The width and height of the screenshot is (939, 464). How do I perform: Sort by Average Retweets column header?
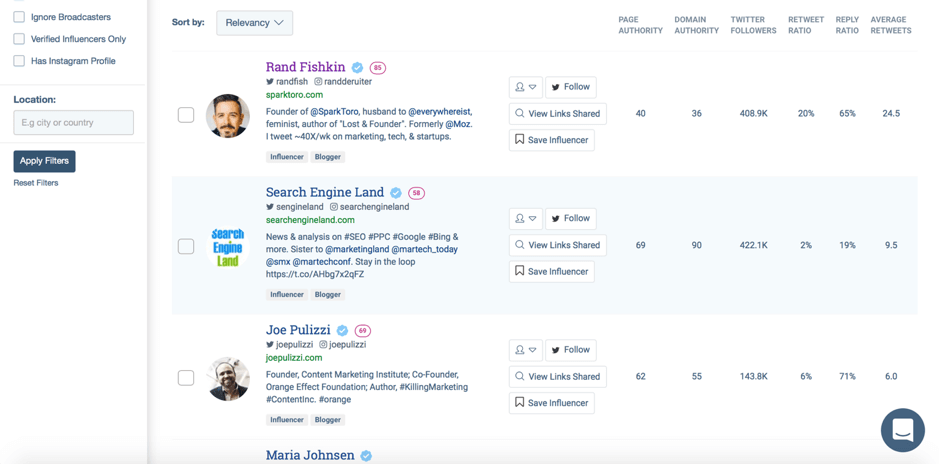[x=891, y=25]
